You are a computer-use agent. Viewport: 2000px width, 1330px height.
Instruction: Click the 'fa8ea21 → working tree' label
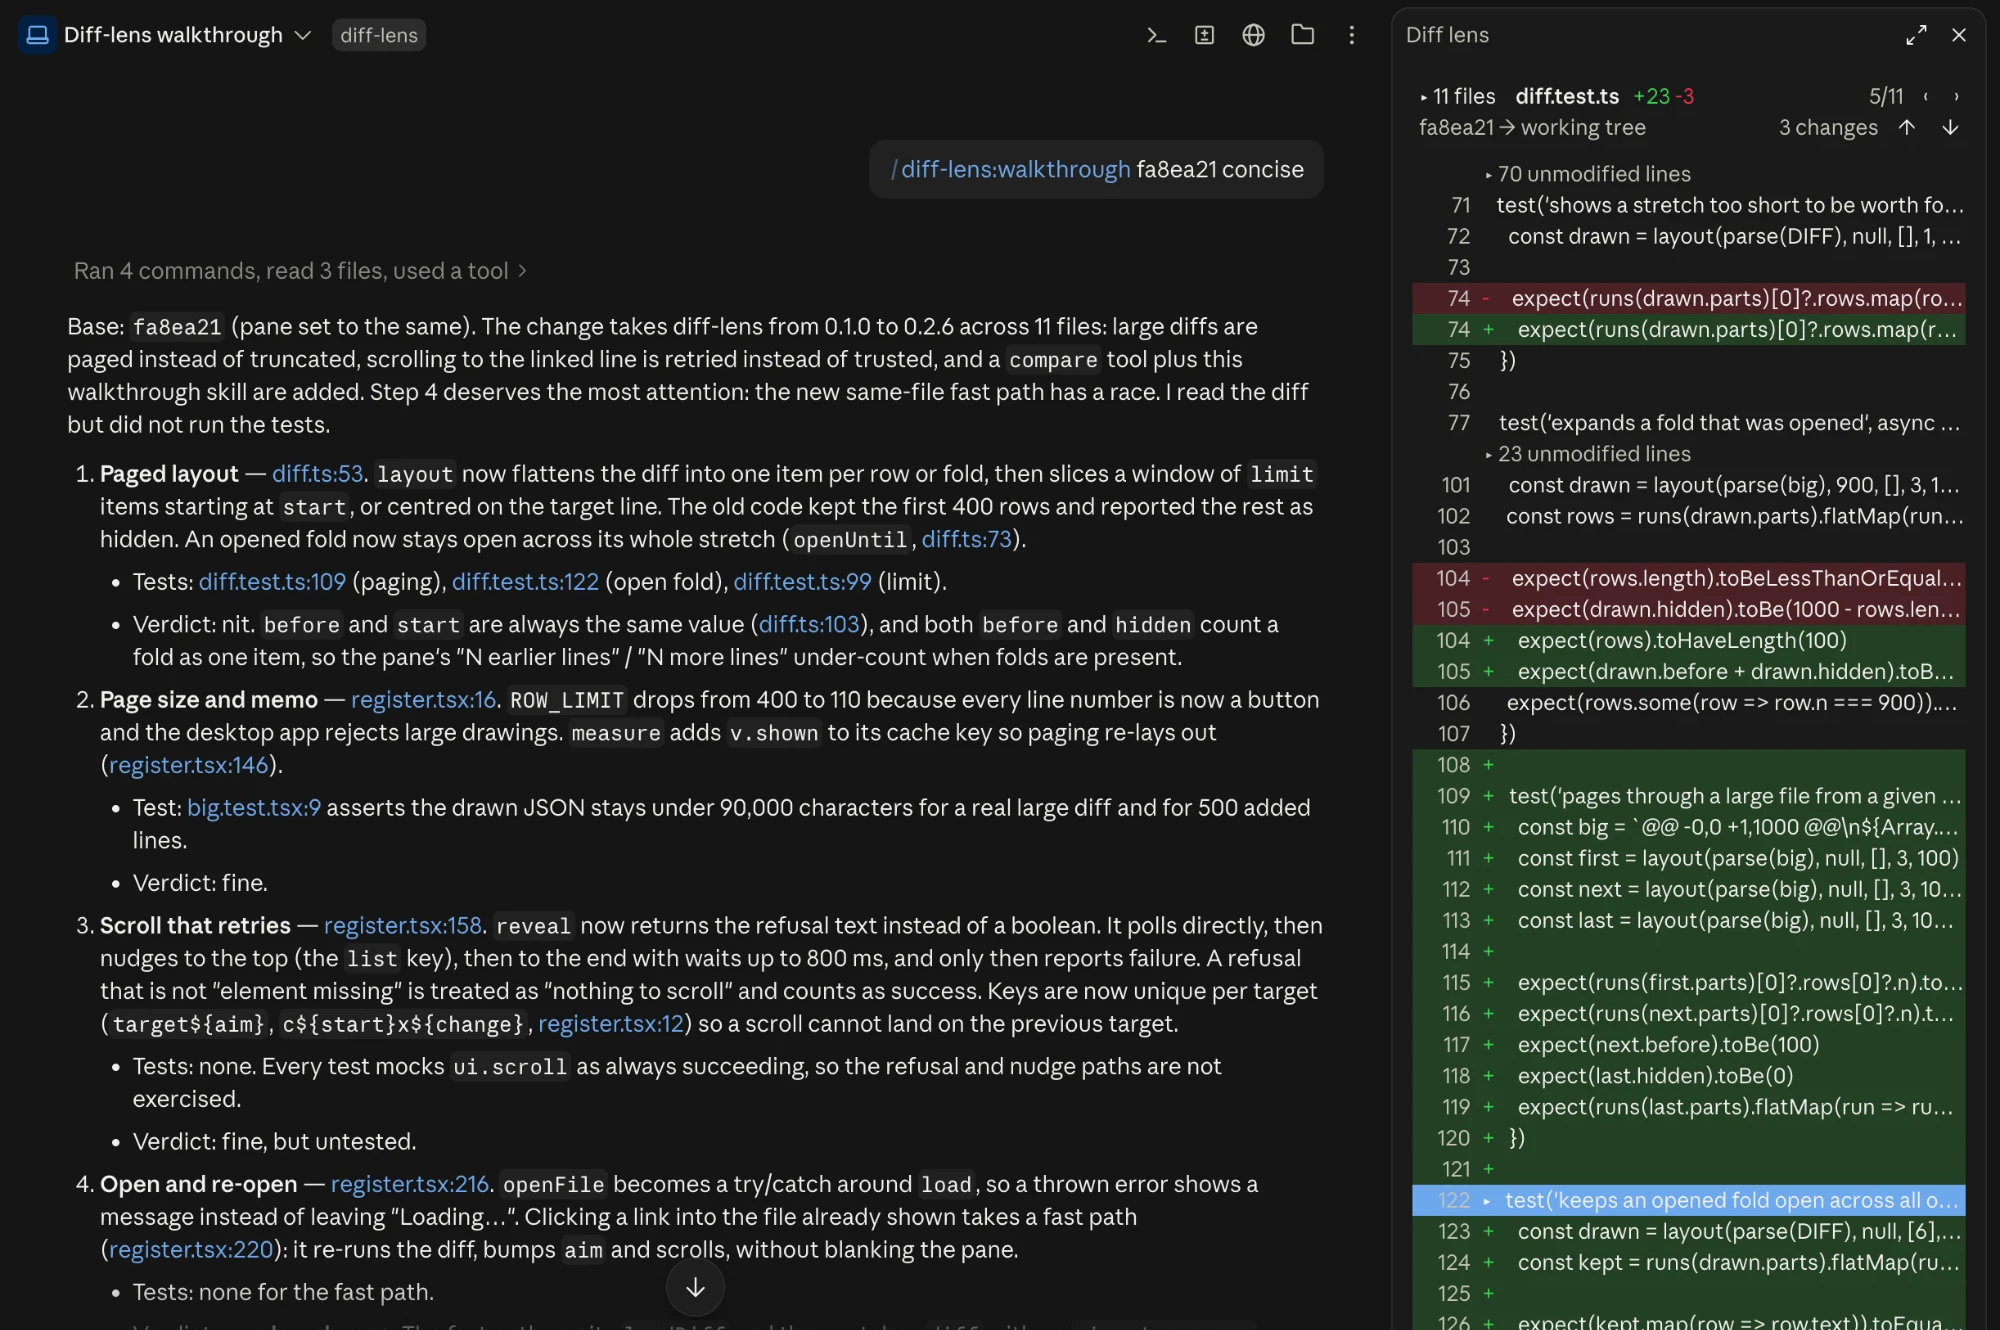[x=1531, y=128]
